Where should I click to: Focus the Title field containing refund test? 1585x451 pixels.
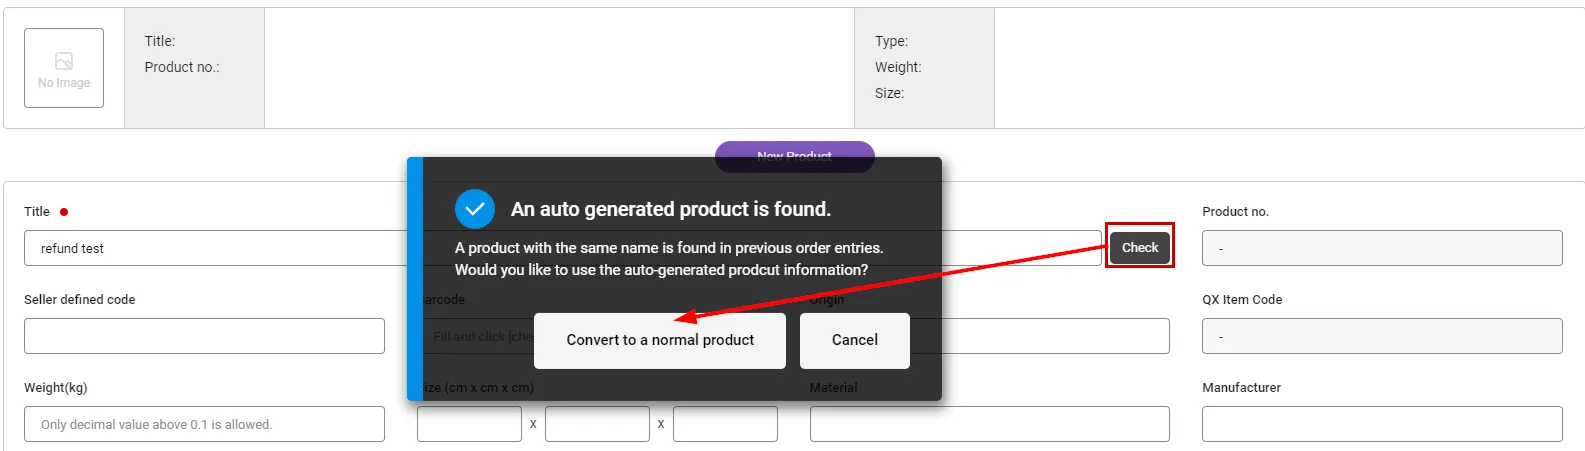(215, 248)
